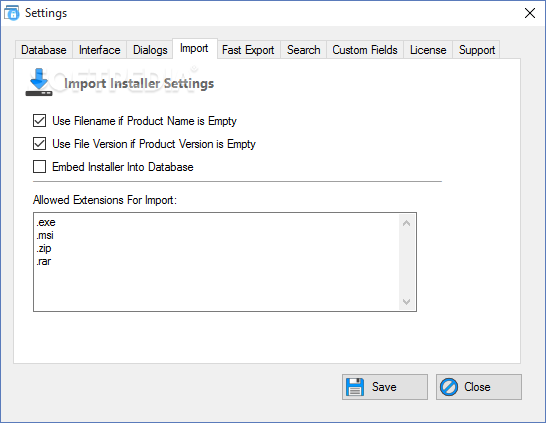Show the Support tab
The width and height of the screenshot is (546, 423).
(x=477, y=50)
